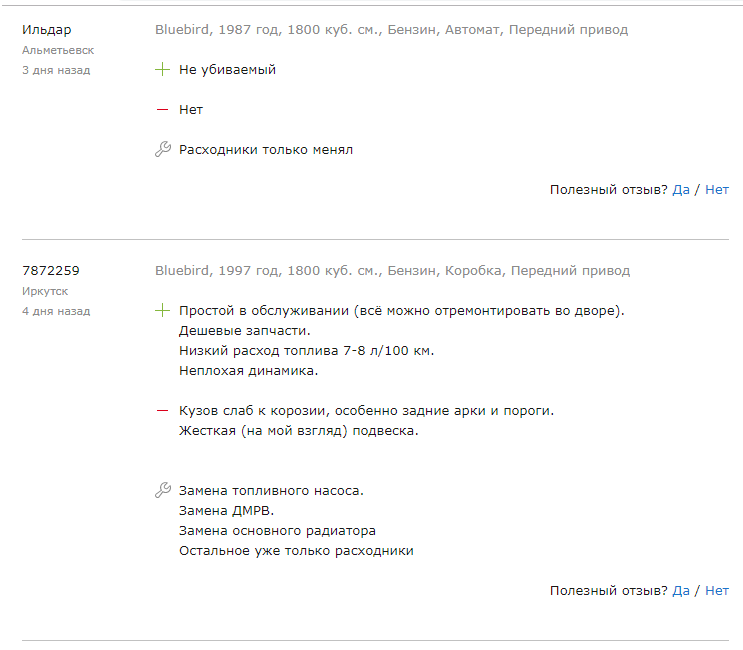Select the Bluebird 1997 год car description
This screenshot has height=650, width=743.
pos(392,271)
